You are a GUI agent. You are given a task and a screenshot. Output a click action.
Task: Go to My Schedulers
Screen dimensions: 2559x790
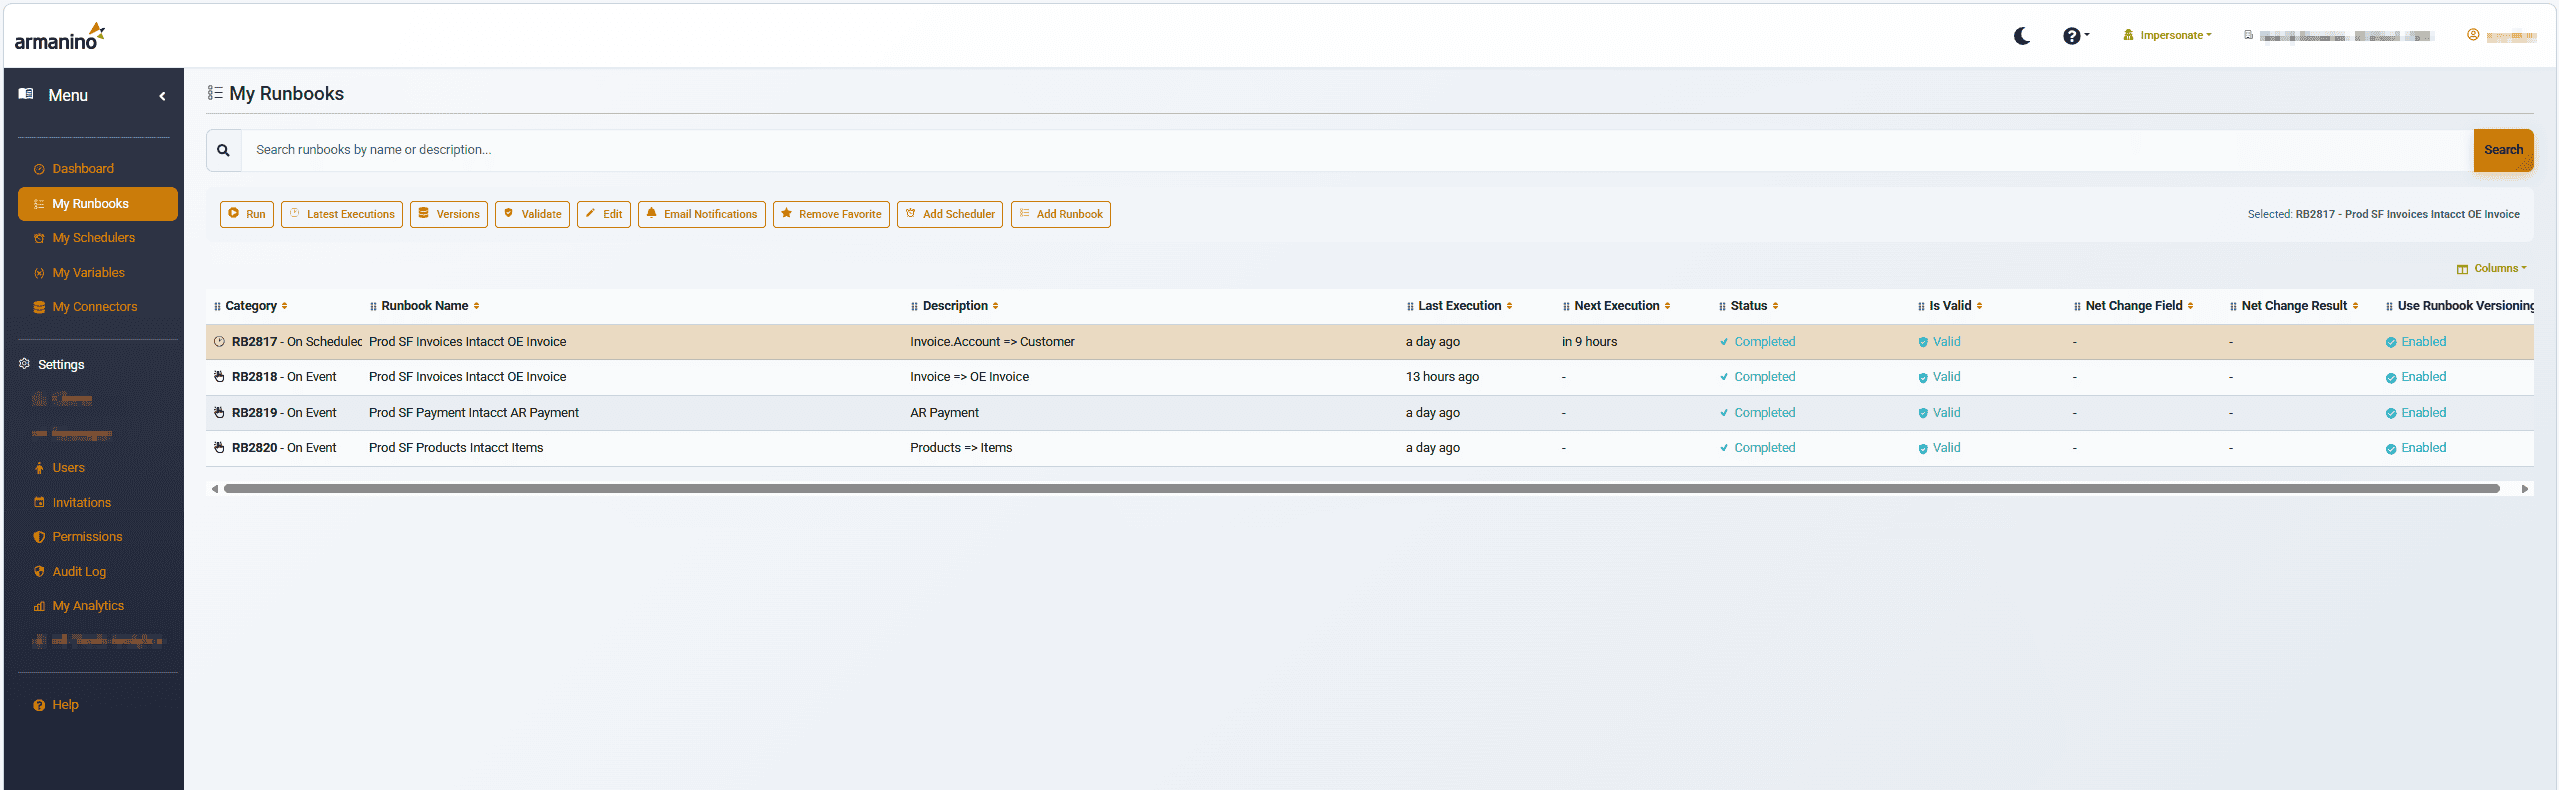(x=93, y=238)
